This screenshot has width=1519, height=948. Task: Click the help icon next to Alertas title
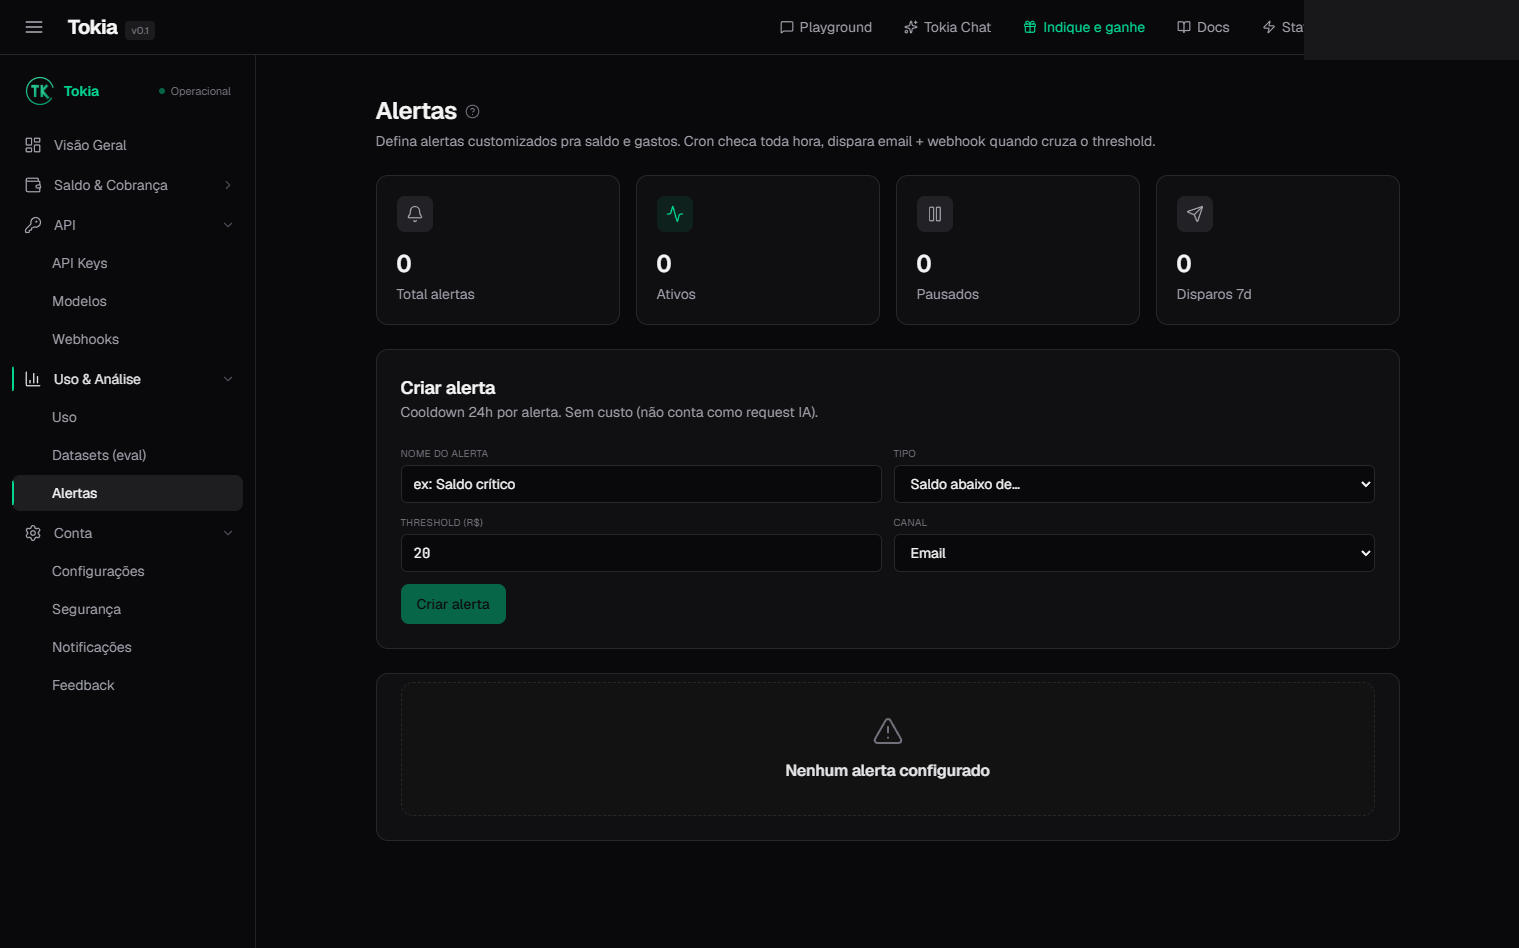point(473,112)
